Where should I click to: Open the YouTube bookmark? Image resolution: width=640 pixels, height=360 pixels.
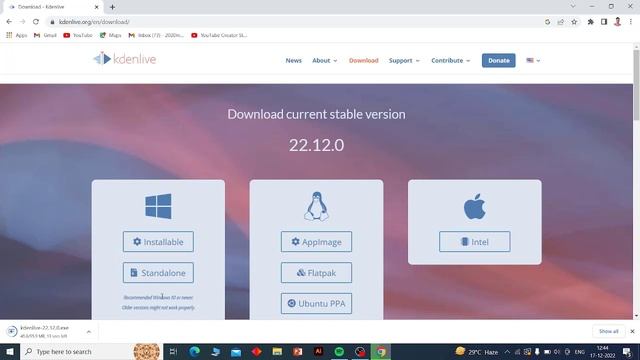[78, 36]
